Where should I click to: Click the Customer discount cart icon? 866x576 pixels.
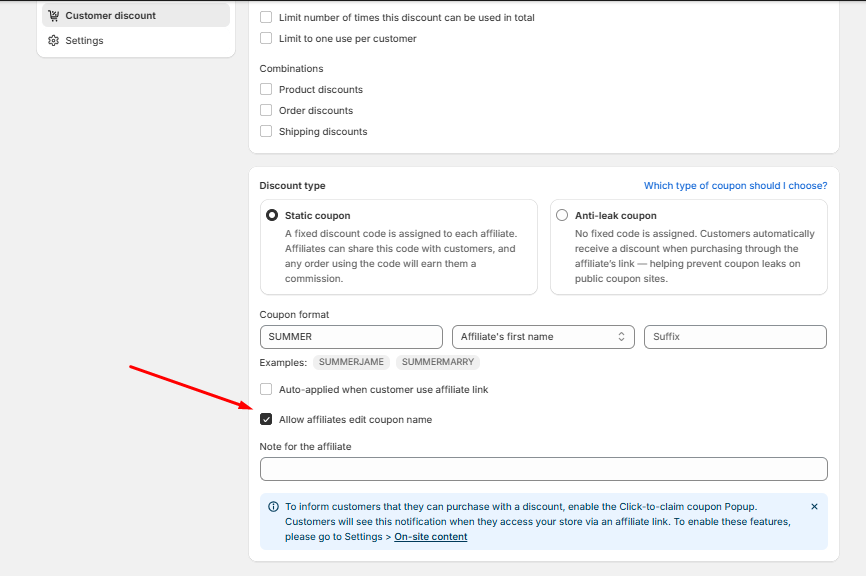point(54,16)
